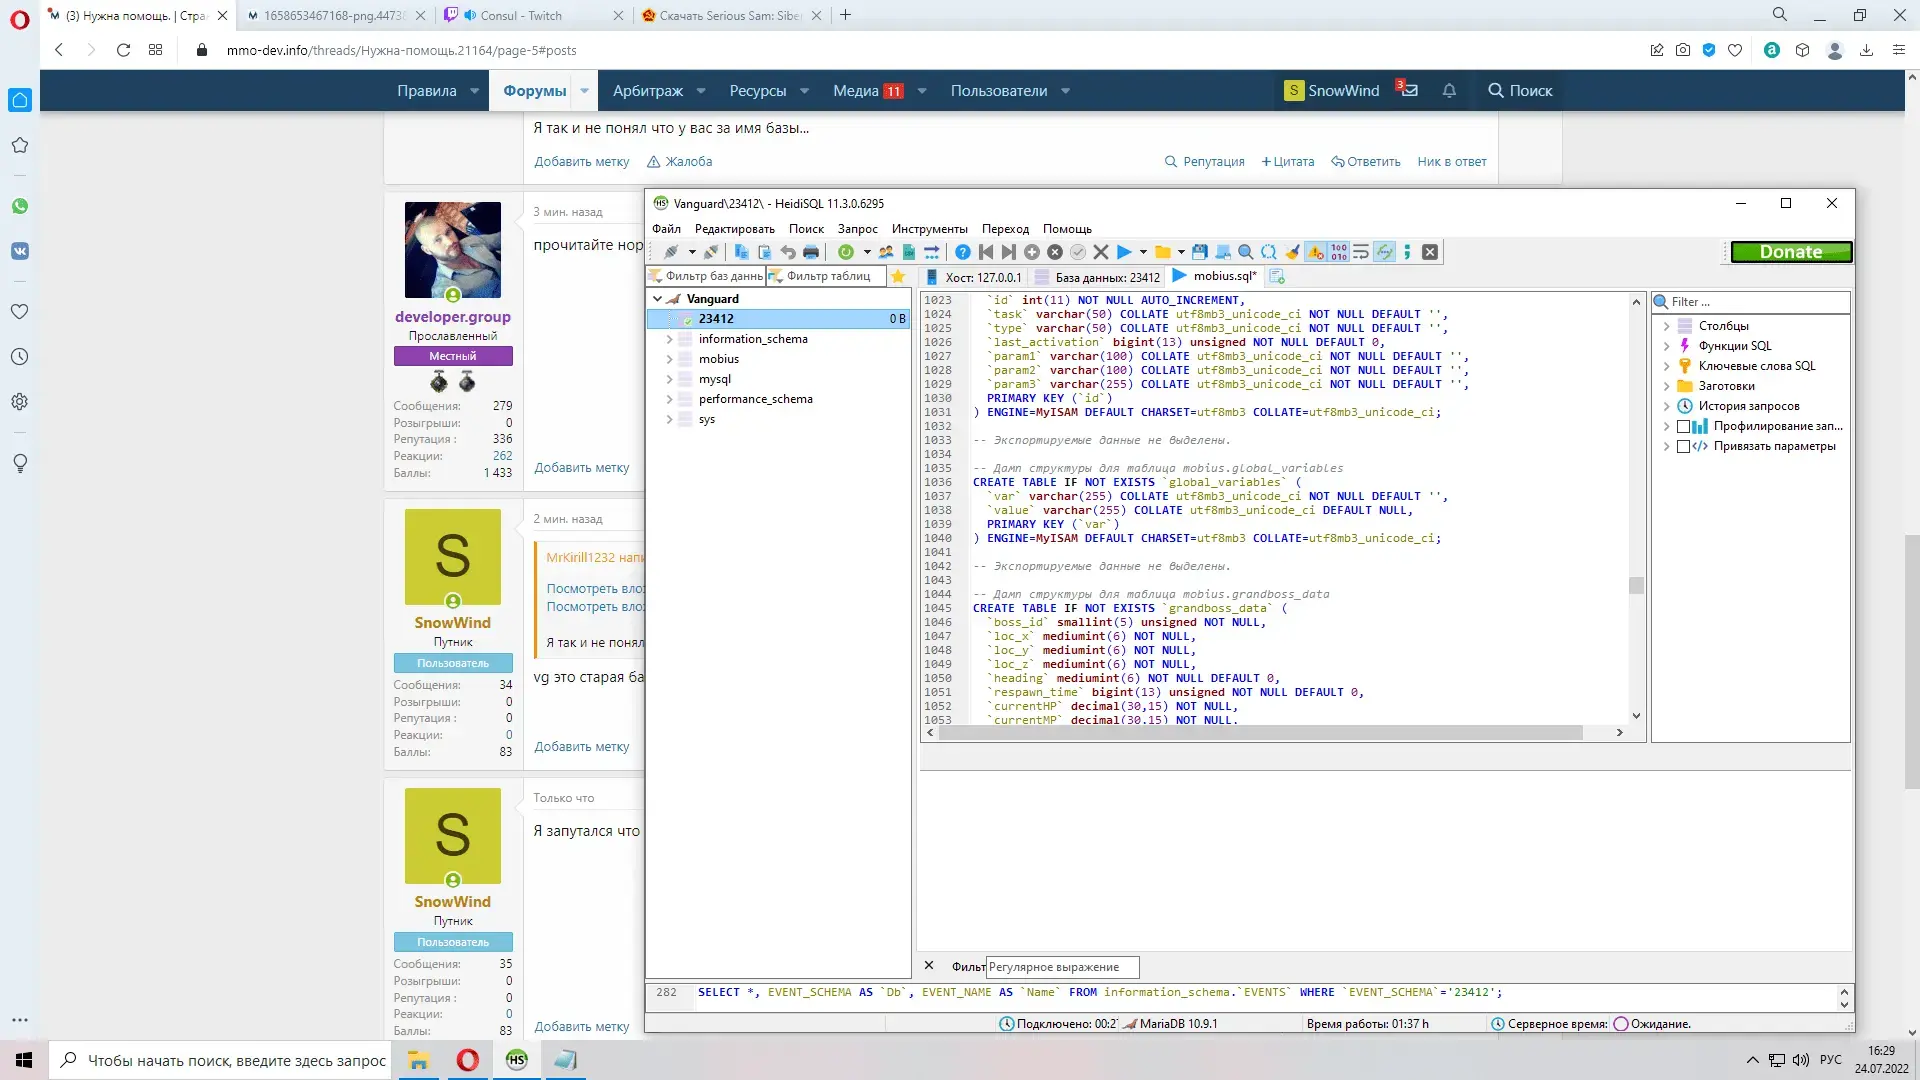The height and width of the screenshot is (1080, 1920).
Task: Tick the Профилирование запросов checkbox
Action: click(1684, 426)
